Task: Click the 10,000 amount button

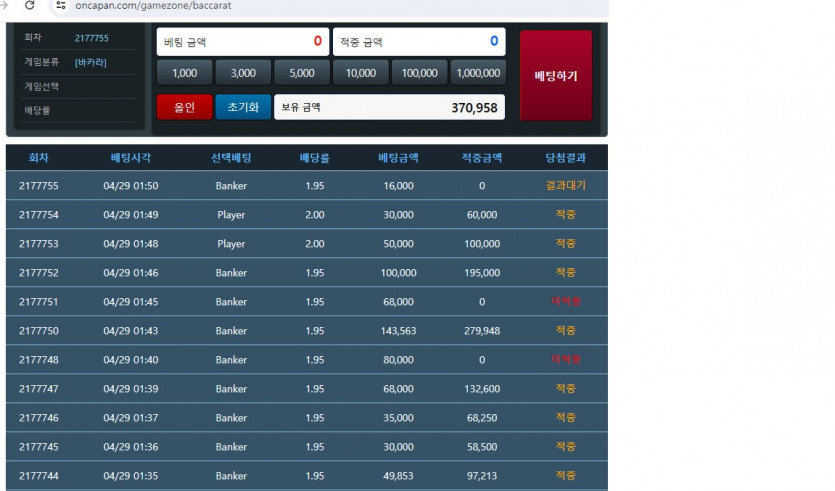Action: click(x=361, y=73)
